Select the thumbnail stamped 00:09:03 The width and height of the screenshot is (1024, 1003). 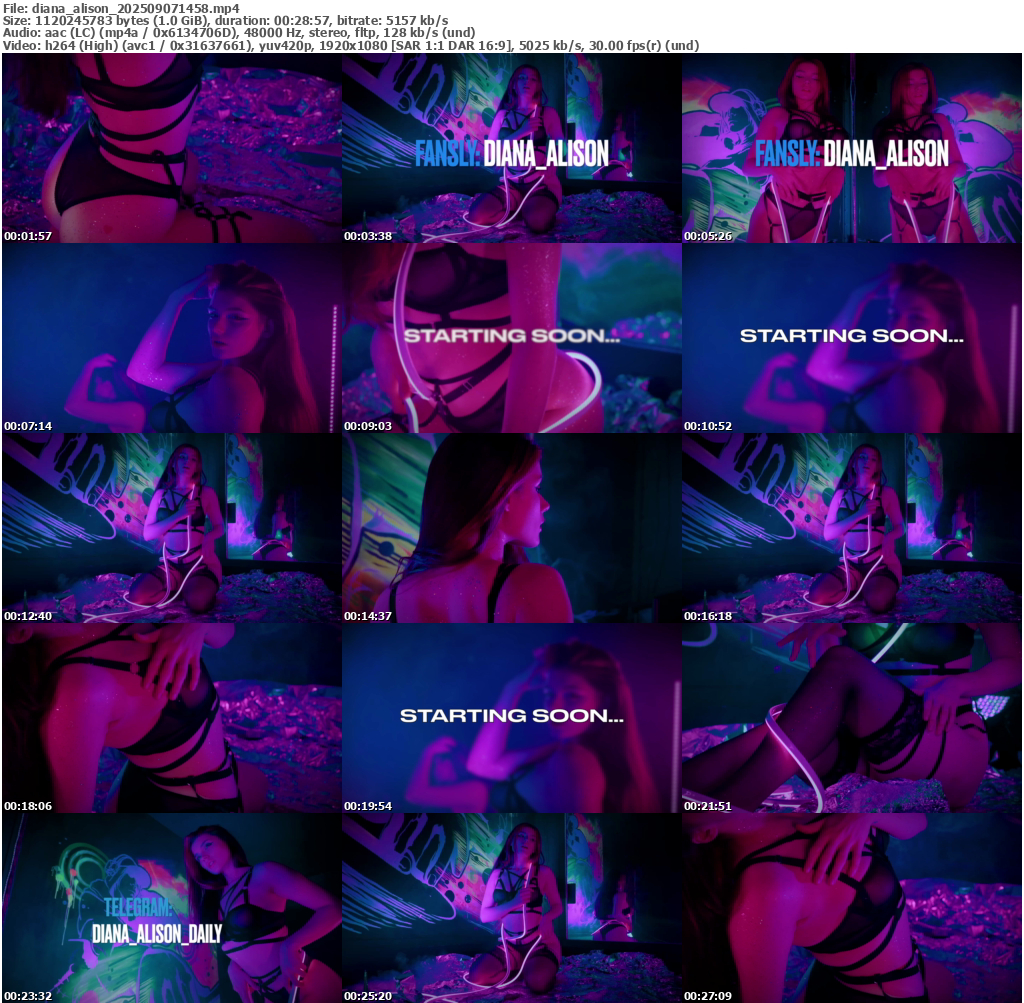tap(512, 338)
